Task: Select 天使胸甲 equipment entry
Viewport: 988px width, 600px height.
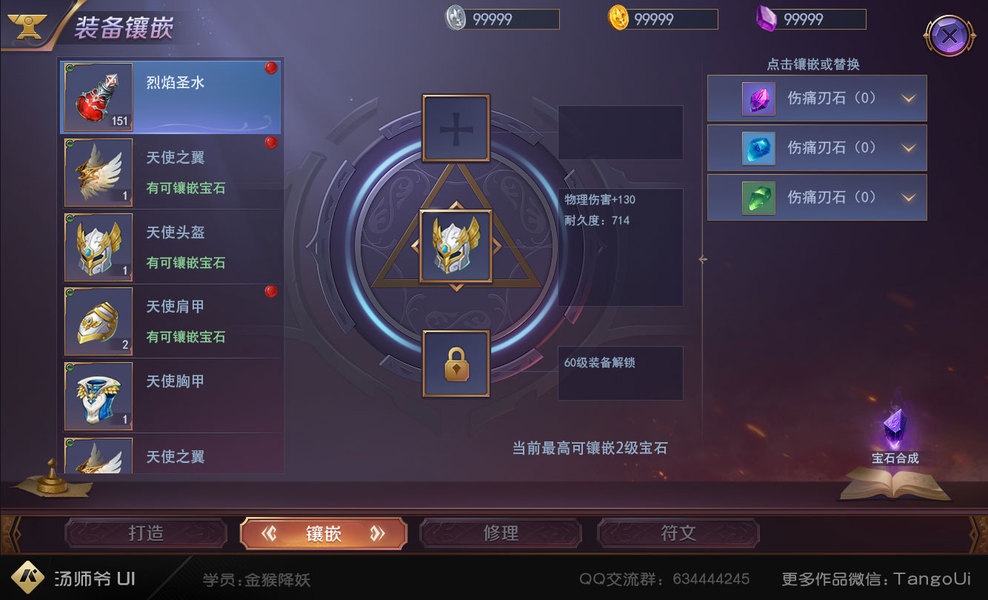Action: pos(171,396)
